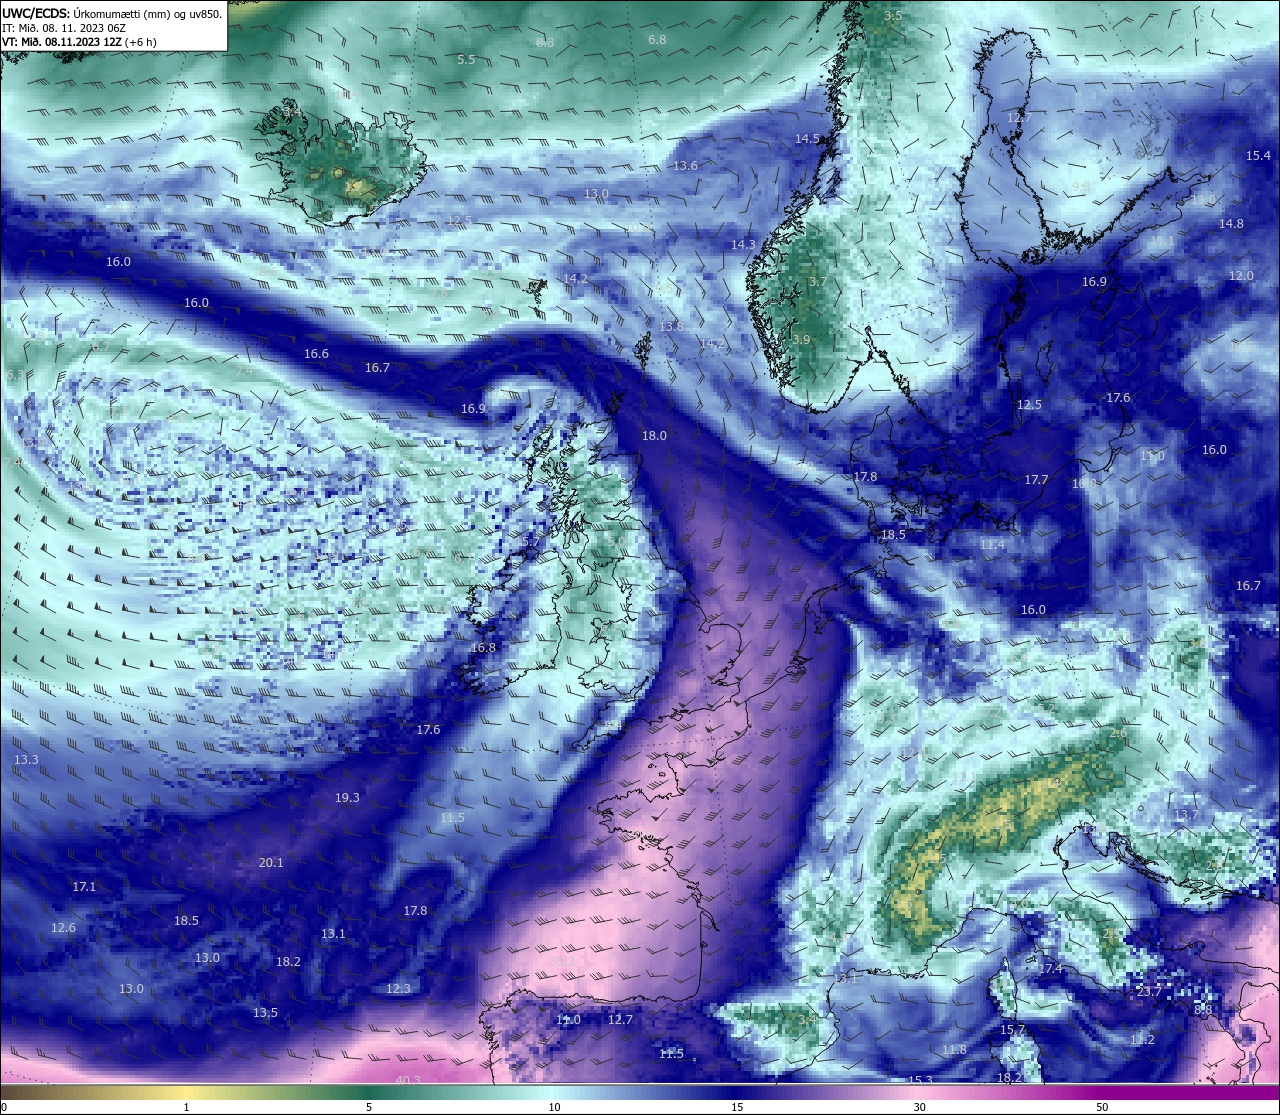Click the 16.6 value label in the moisture band
This screenshot has width=1280, height=1115.
[316, 354]
